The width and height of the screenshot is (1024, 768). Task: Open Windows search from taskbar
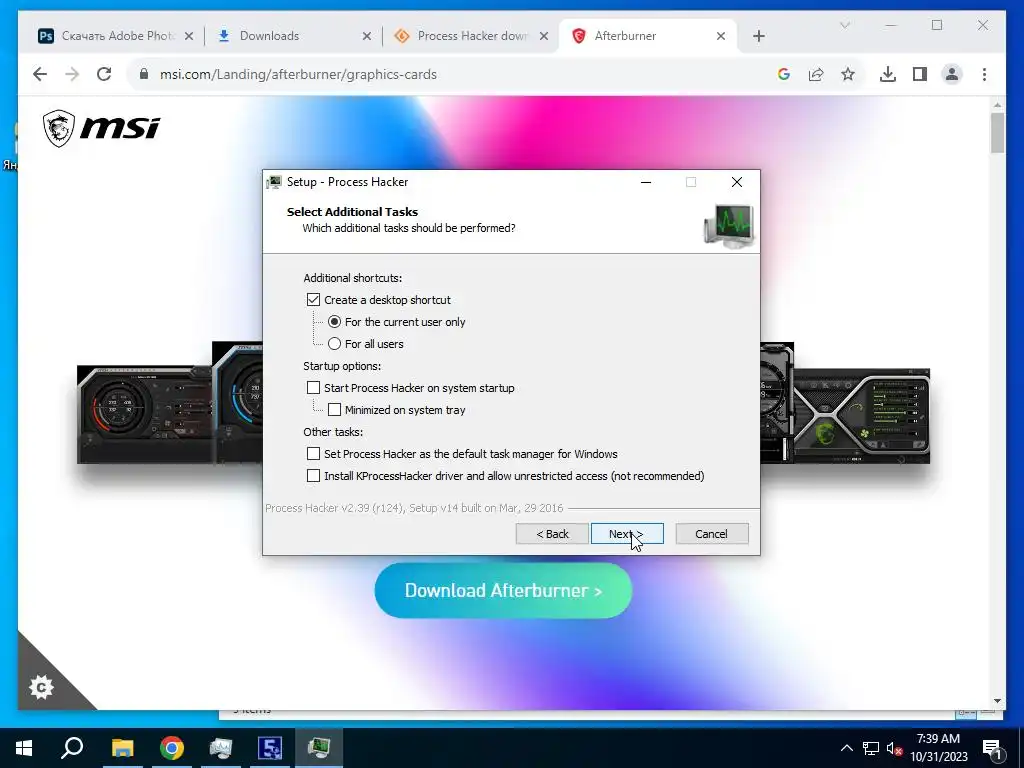(72, 748)
